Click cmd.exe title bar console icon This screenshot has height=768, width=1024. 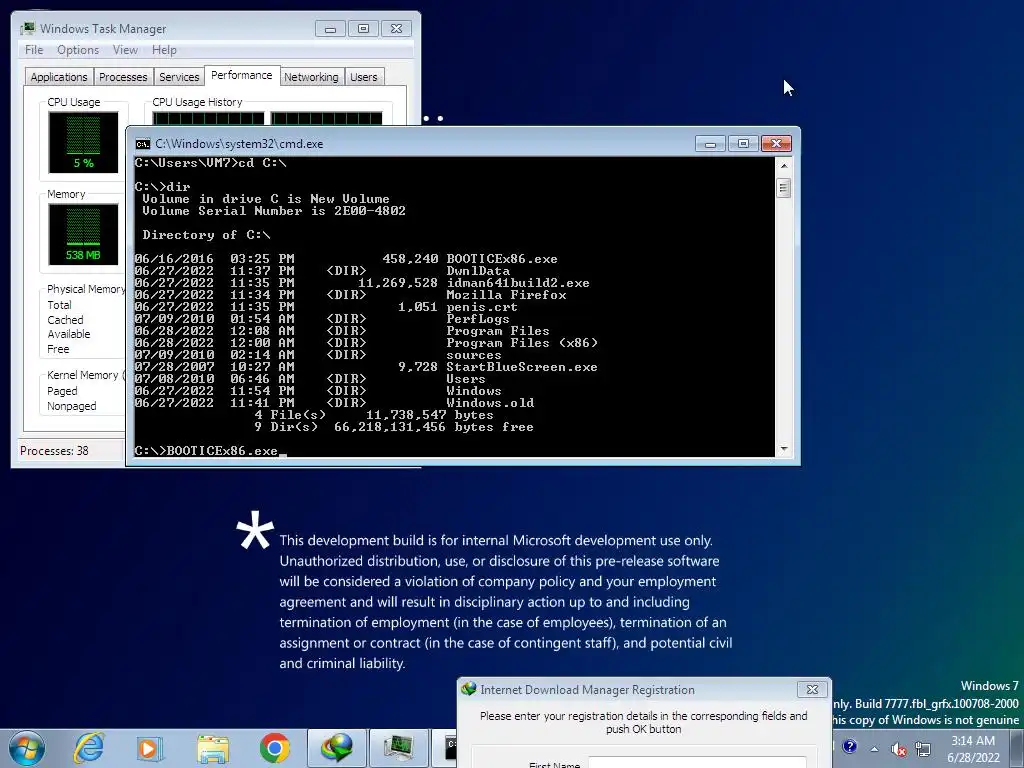142,144
